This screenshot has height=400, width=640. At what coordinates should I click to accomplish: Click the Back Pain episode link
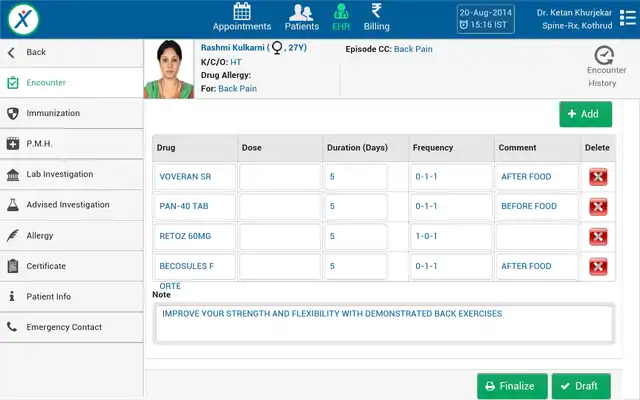click(413, 48)
